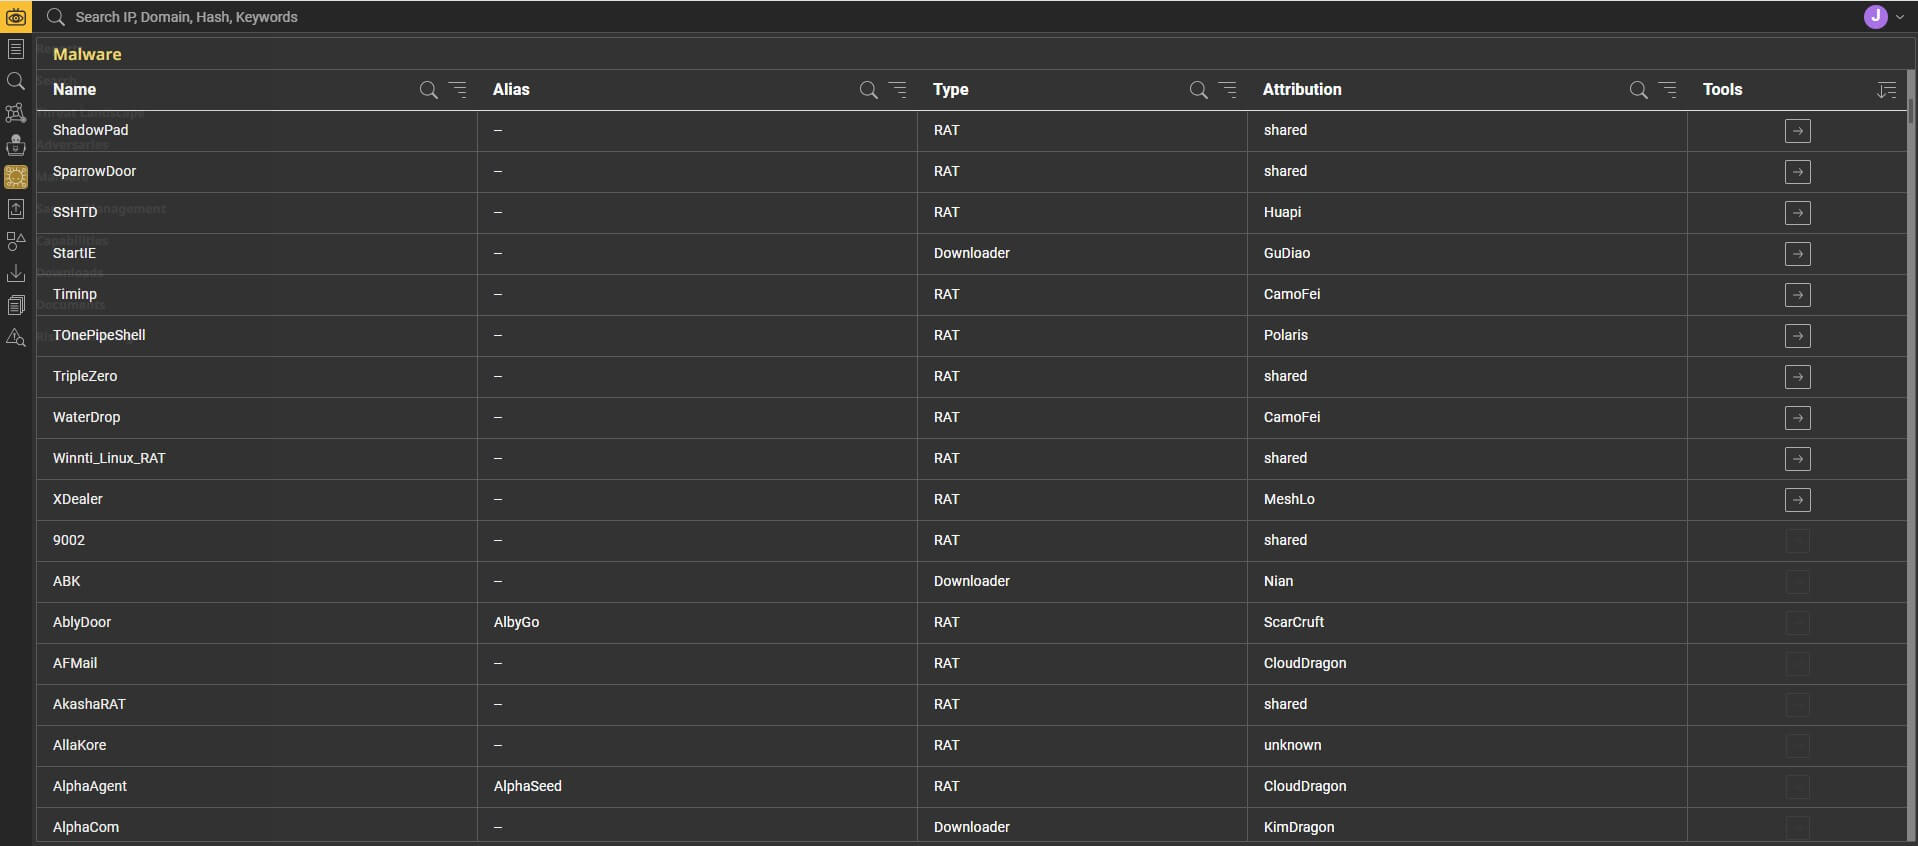Open filter menu for Type column
This screenshot has width=1918, height=846.
tap(1228, 90)
